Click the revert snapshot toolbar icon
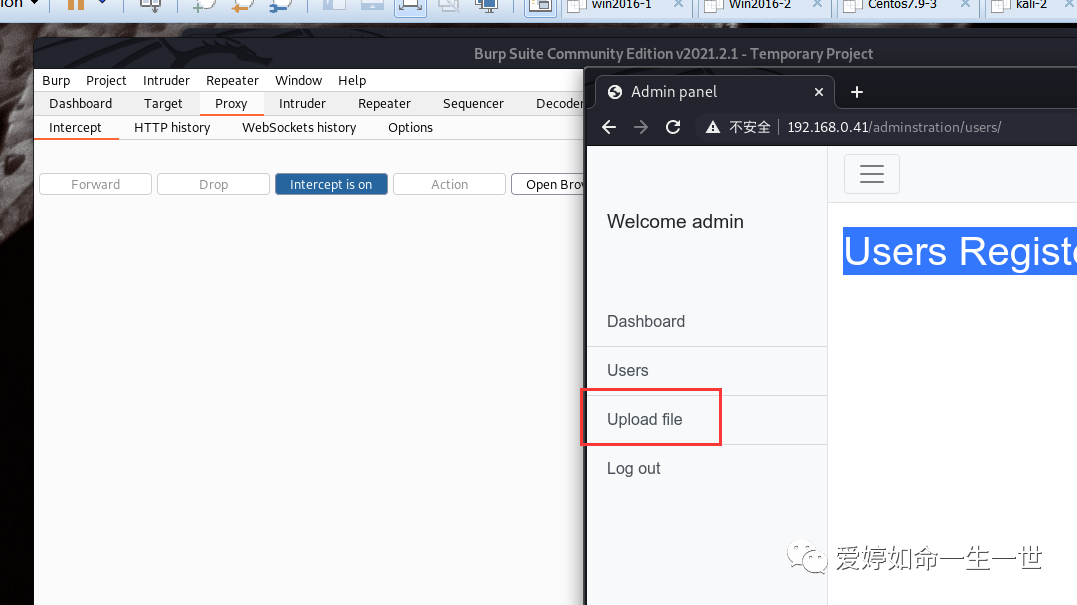 click(242, 5)
